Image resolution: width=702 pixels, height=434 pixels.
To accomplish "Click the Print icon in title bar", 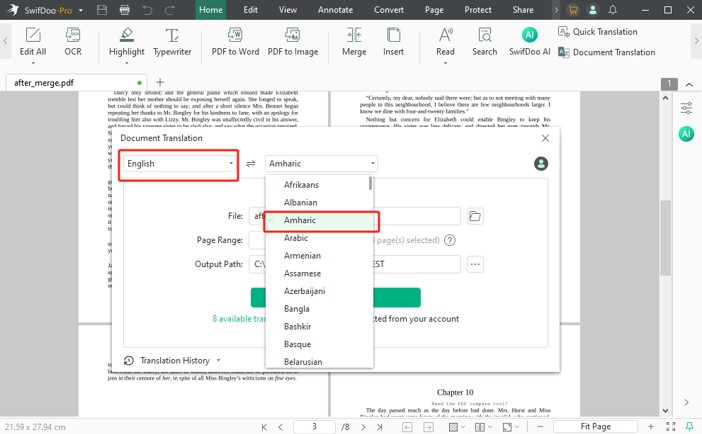I will [124, 10].
